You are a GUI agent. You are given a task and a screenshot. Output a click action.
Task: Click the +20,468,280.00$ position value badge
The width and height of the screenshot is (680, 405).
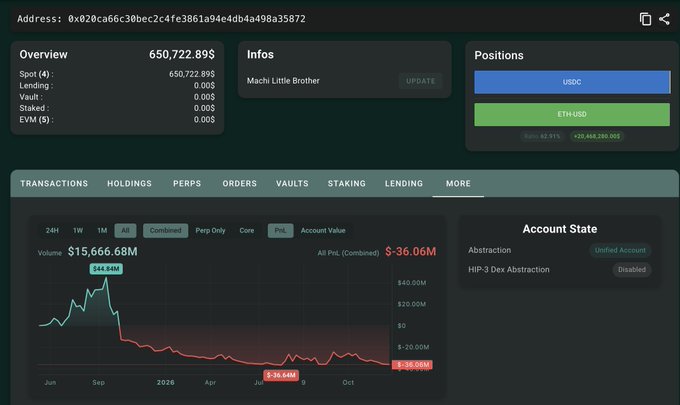pyautogui.click(x=597, y=136)
